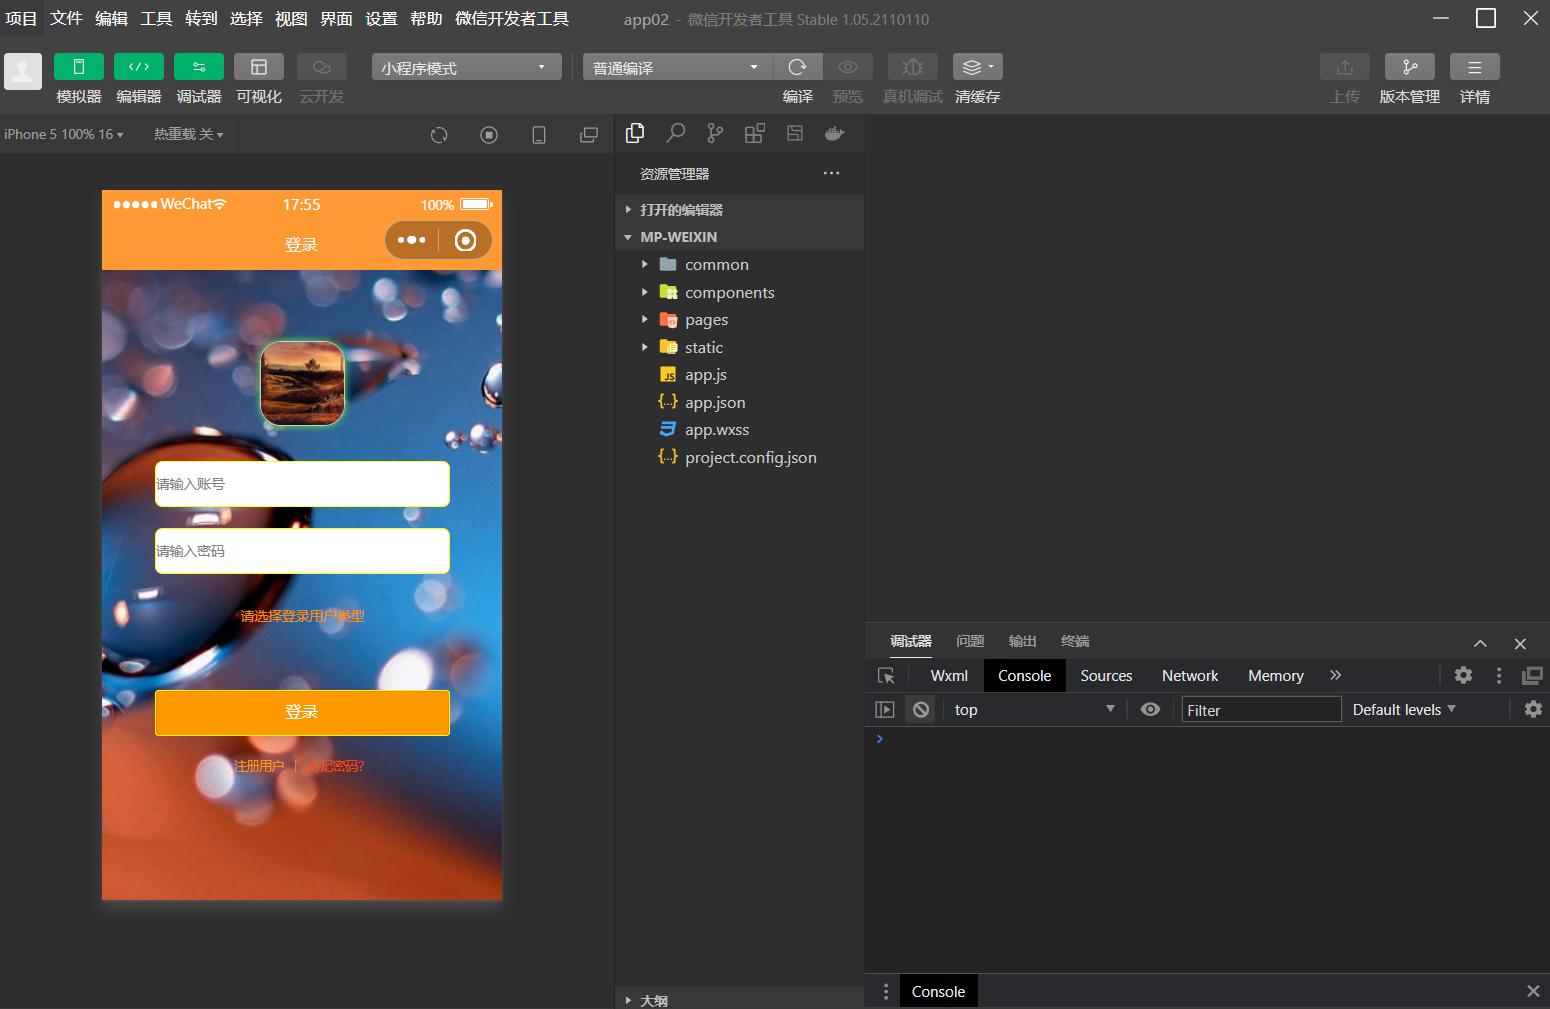The height and width of the screenshot is (1009, 1550).
Task: Open Version Management branch icon
Action: pos(1409,67)
